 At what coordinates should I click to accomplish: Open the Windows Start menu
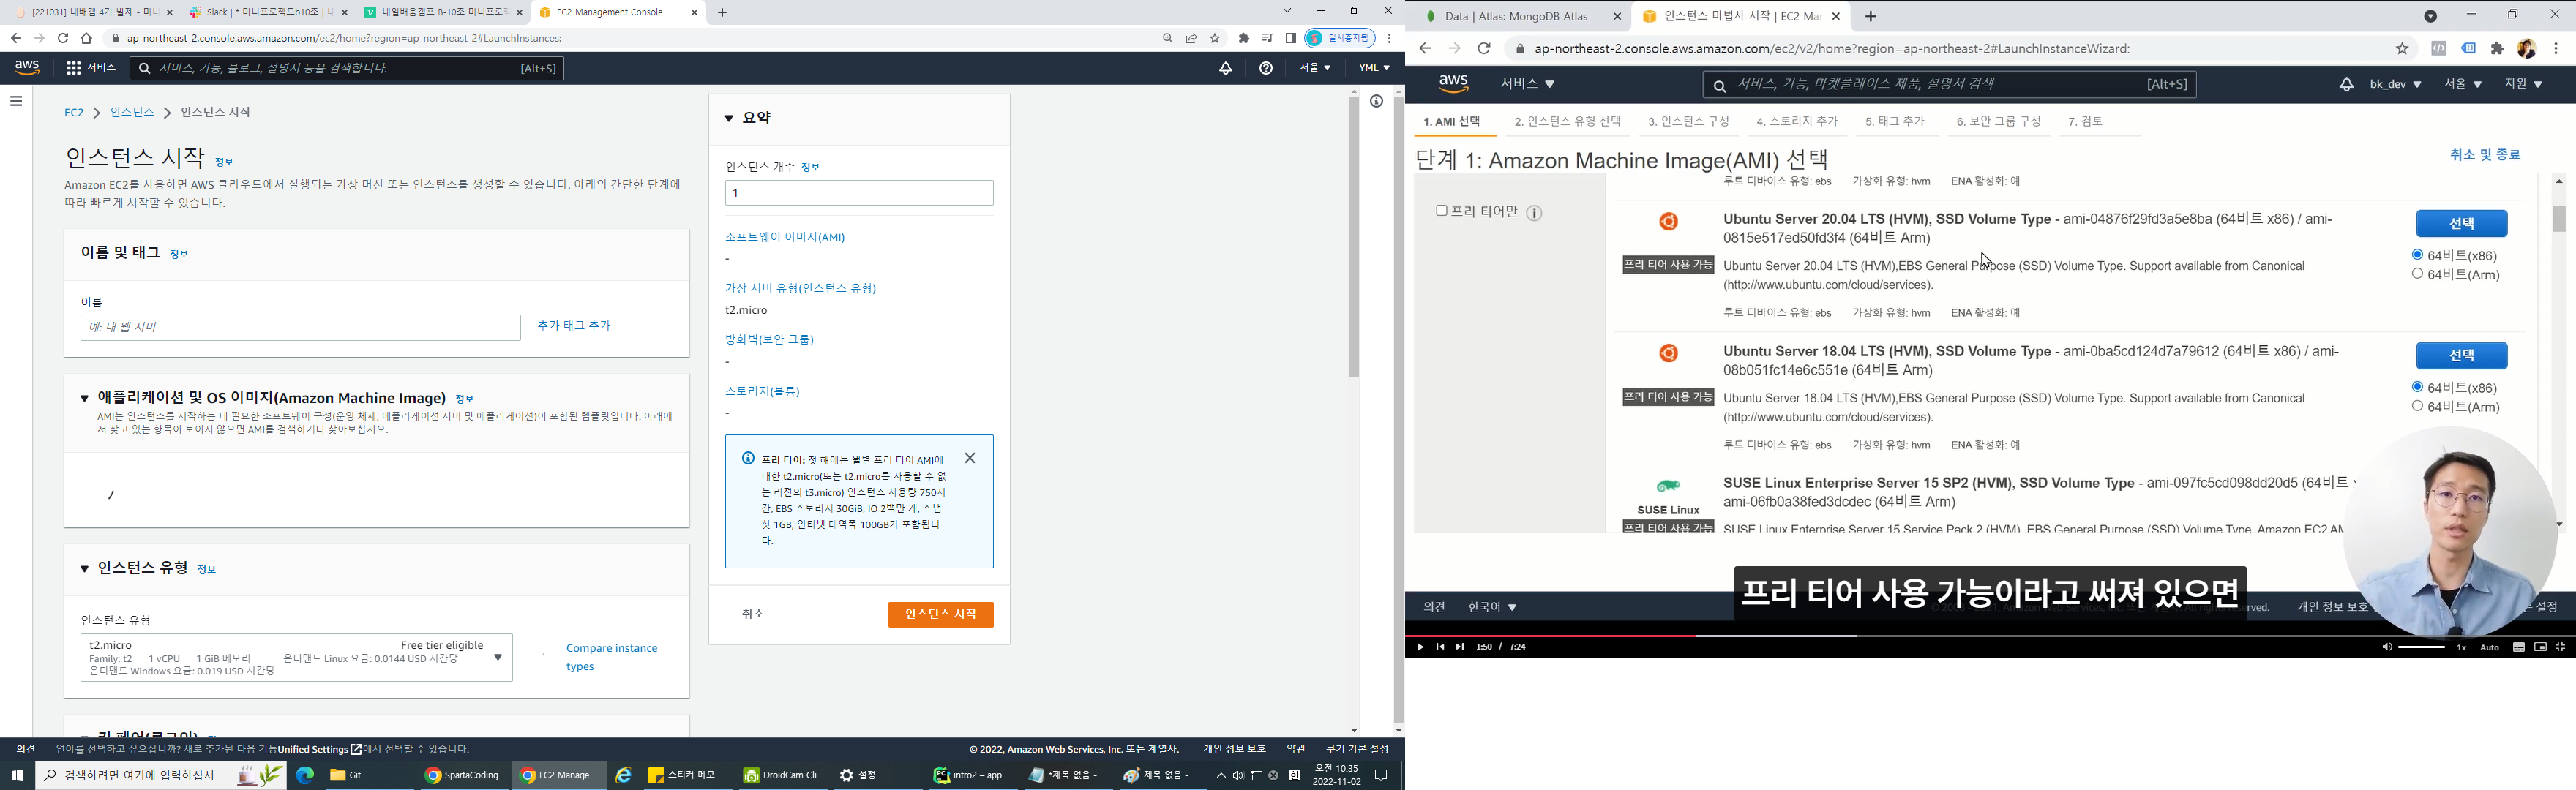click(17, 775)
